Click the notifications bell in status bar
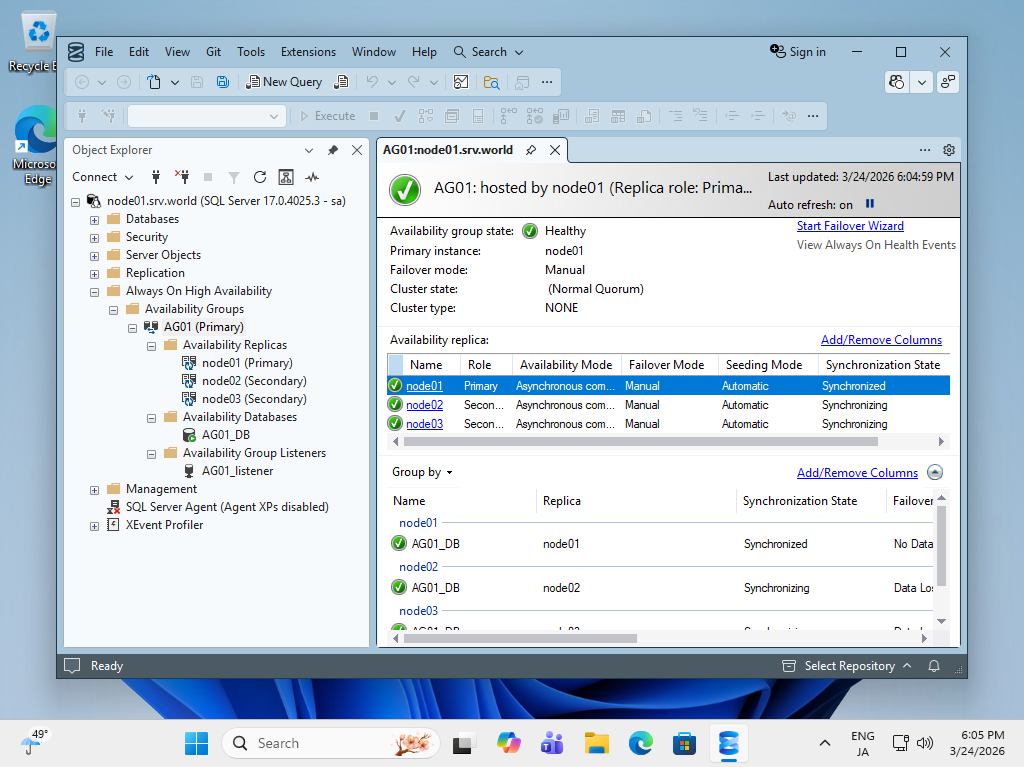 coord(934,666)
